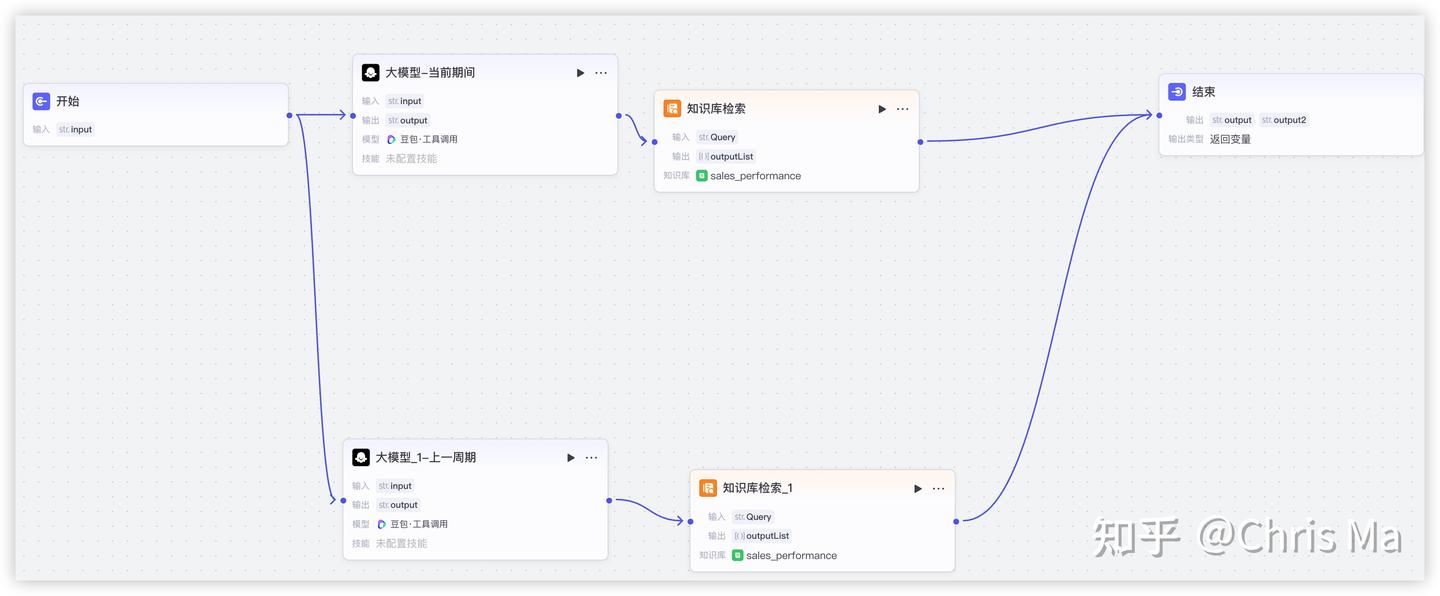Click the green database icon beside sales_performance
1440x596 pixels.
[703, 175]
